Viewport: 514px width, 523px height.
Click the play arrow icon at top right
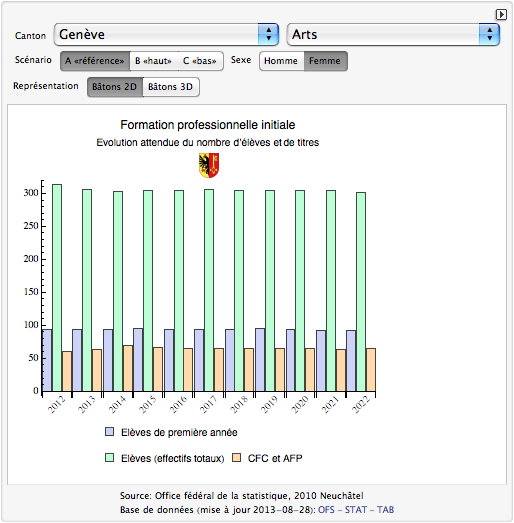(501, 15)
